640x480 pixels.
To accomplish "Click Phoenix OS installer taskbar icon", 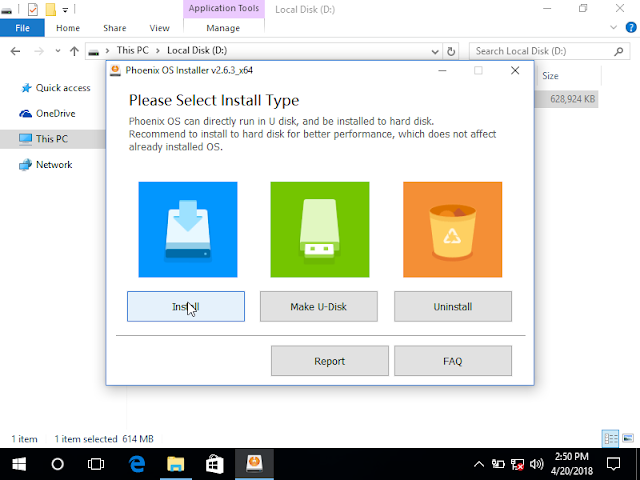I will pos(254,464).
